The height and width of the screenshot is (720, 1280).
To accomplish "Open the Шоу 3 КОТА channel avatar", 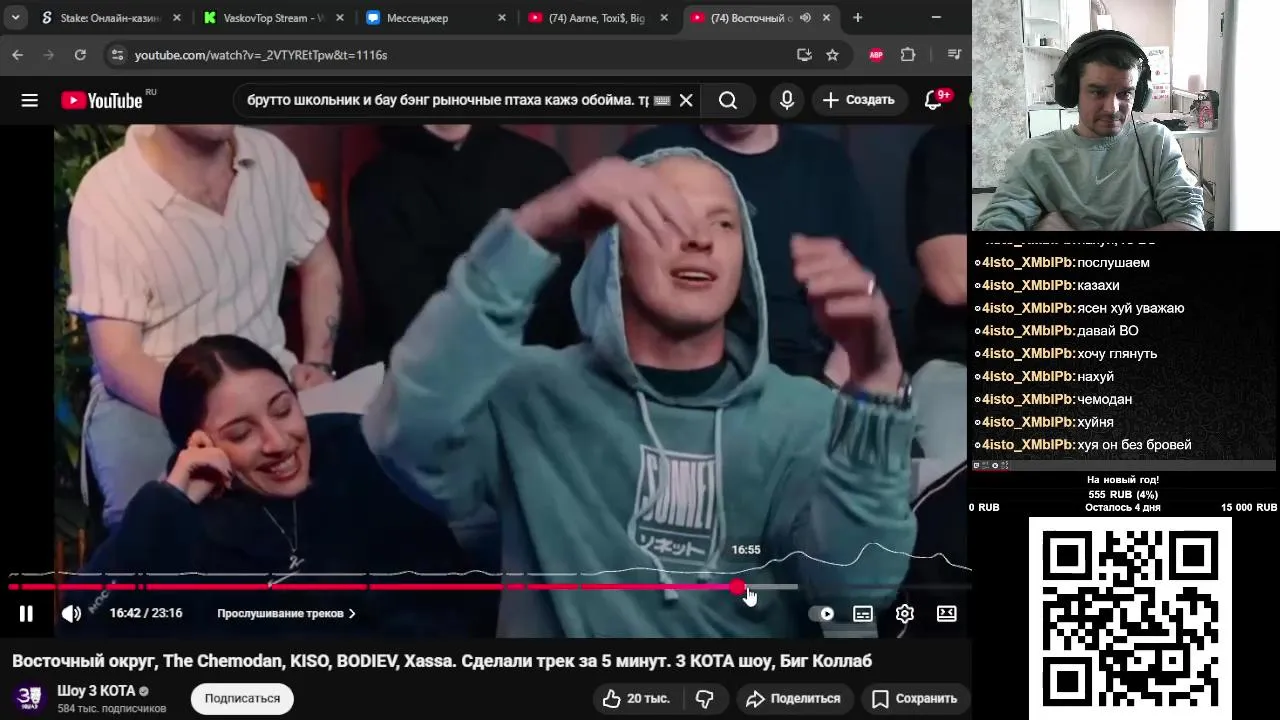I will tap(29, 698).
